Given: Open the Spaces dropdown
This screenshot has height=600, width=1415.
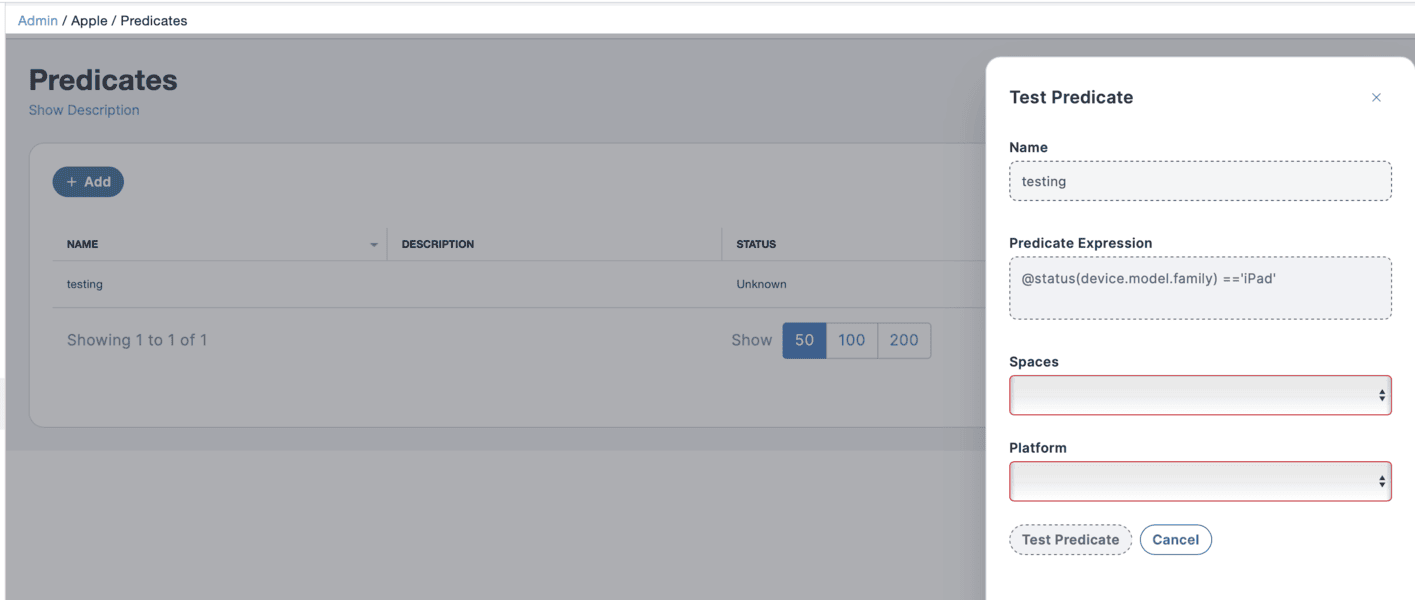Looking at the screenshot, I should tap(1200, 395).
